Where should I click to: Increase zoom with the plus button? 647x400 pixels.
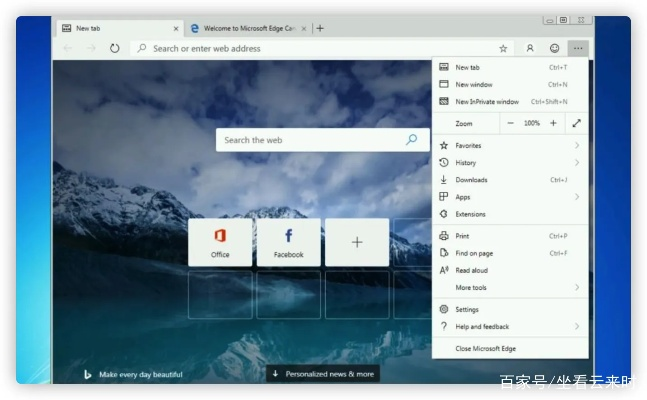[553, 123]
